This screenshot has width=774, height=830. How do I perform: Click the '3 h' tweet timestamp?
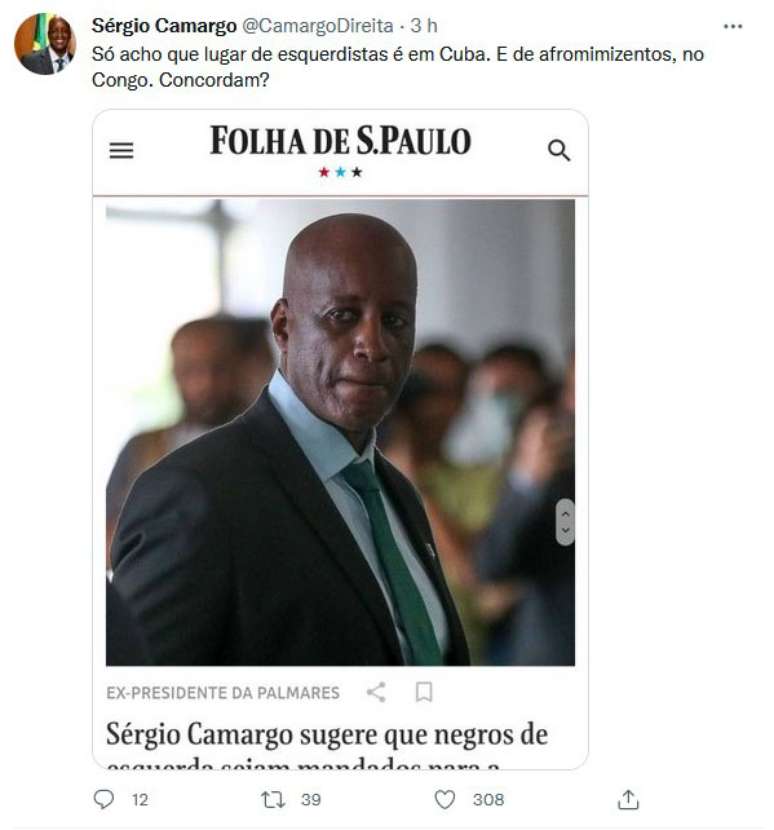point(424,25)
